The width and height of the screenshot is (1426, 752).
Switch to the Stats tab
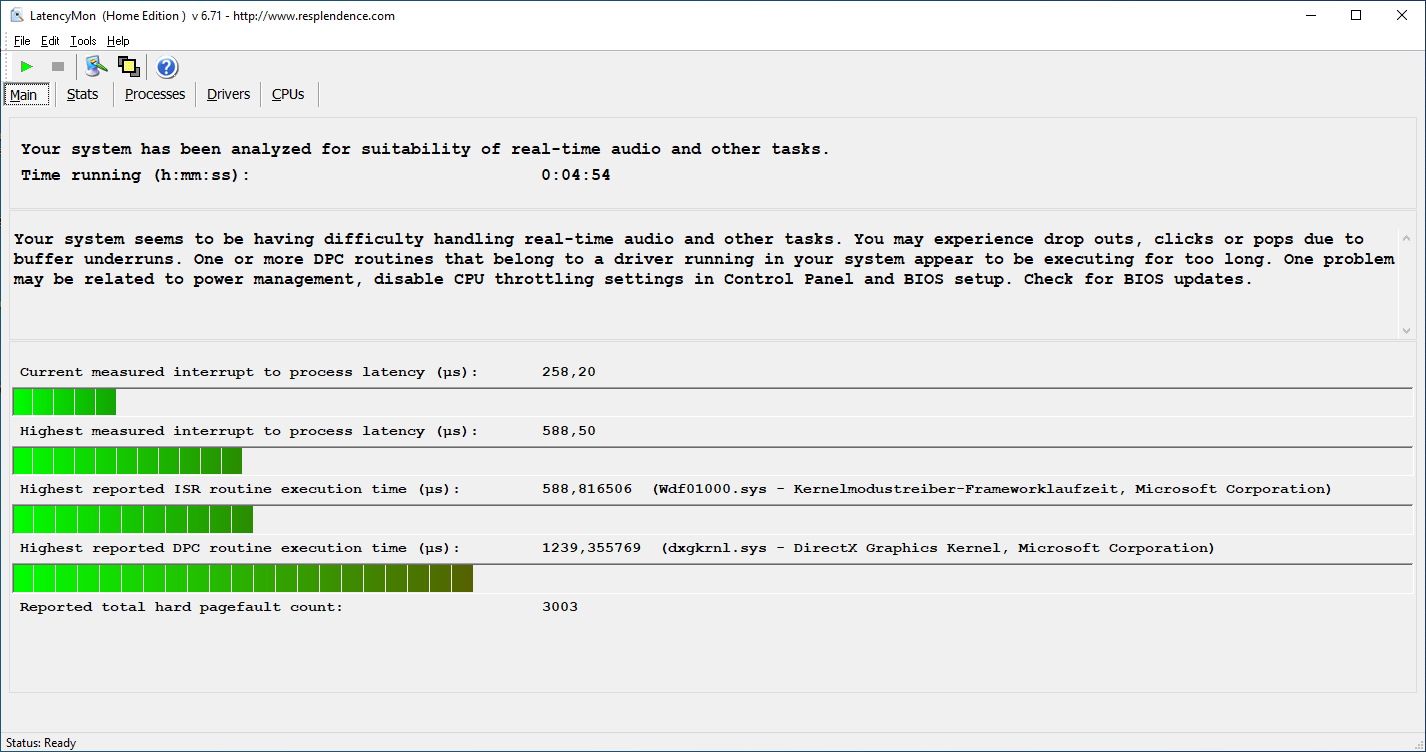pos(83,94)
